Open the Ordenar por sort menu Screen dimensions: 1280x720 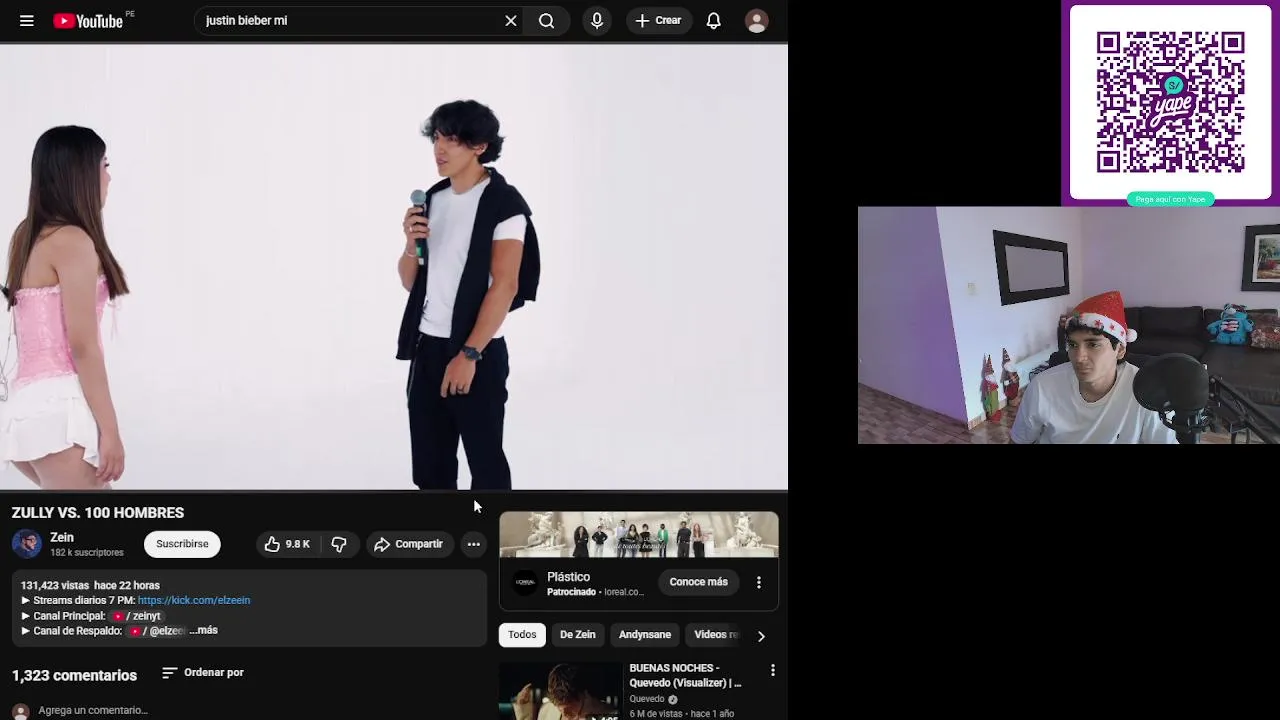click(x=203, y=673)
